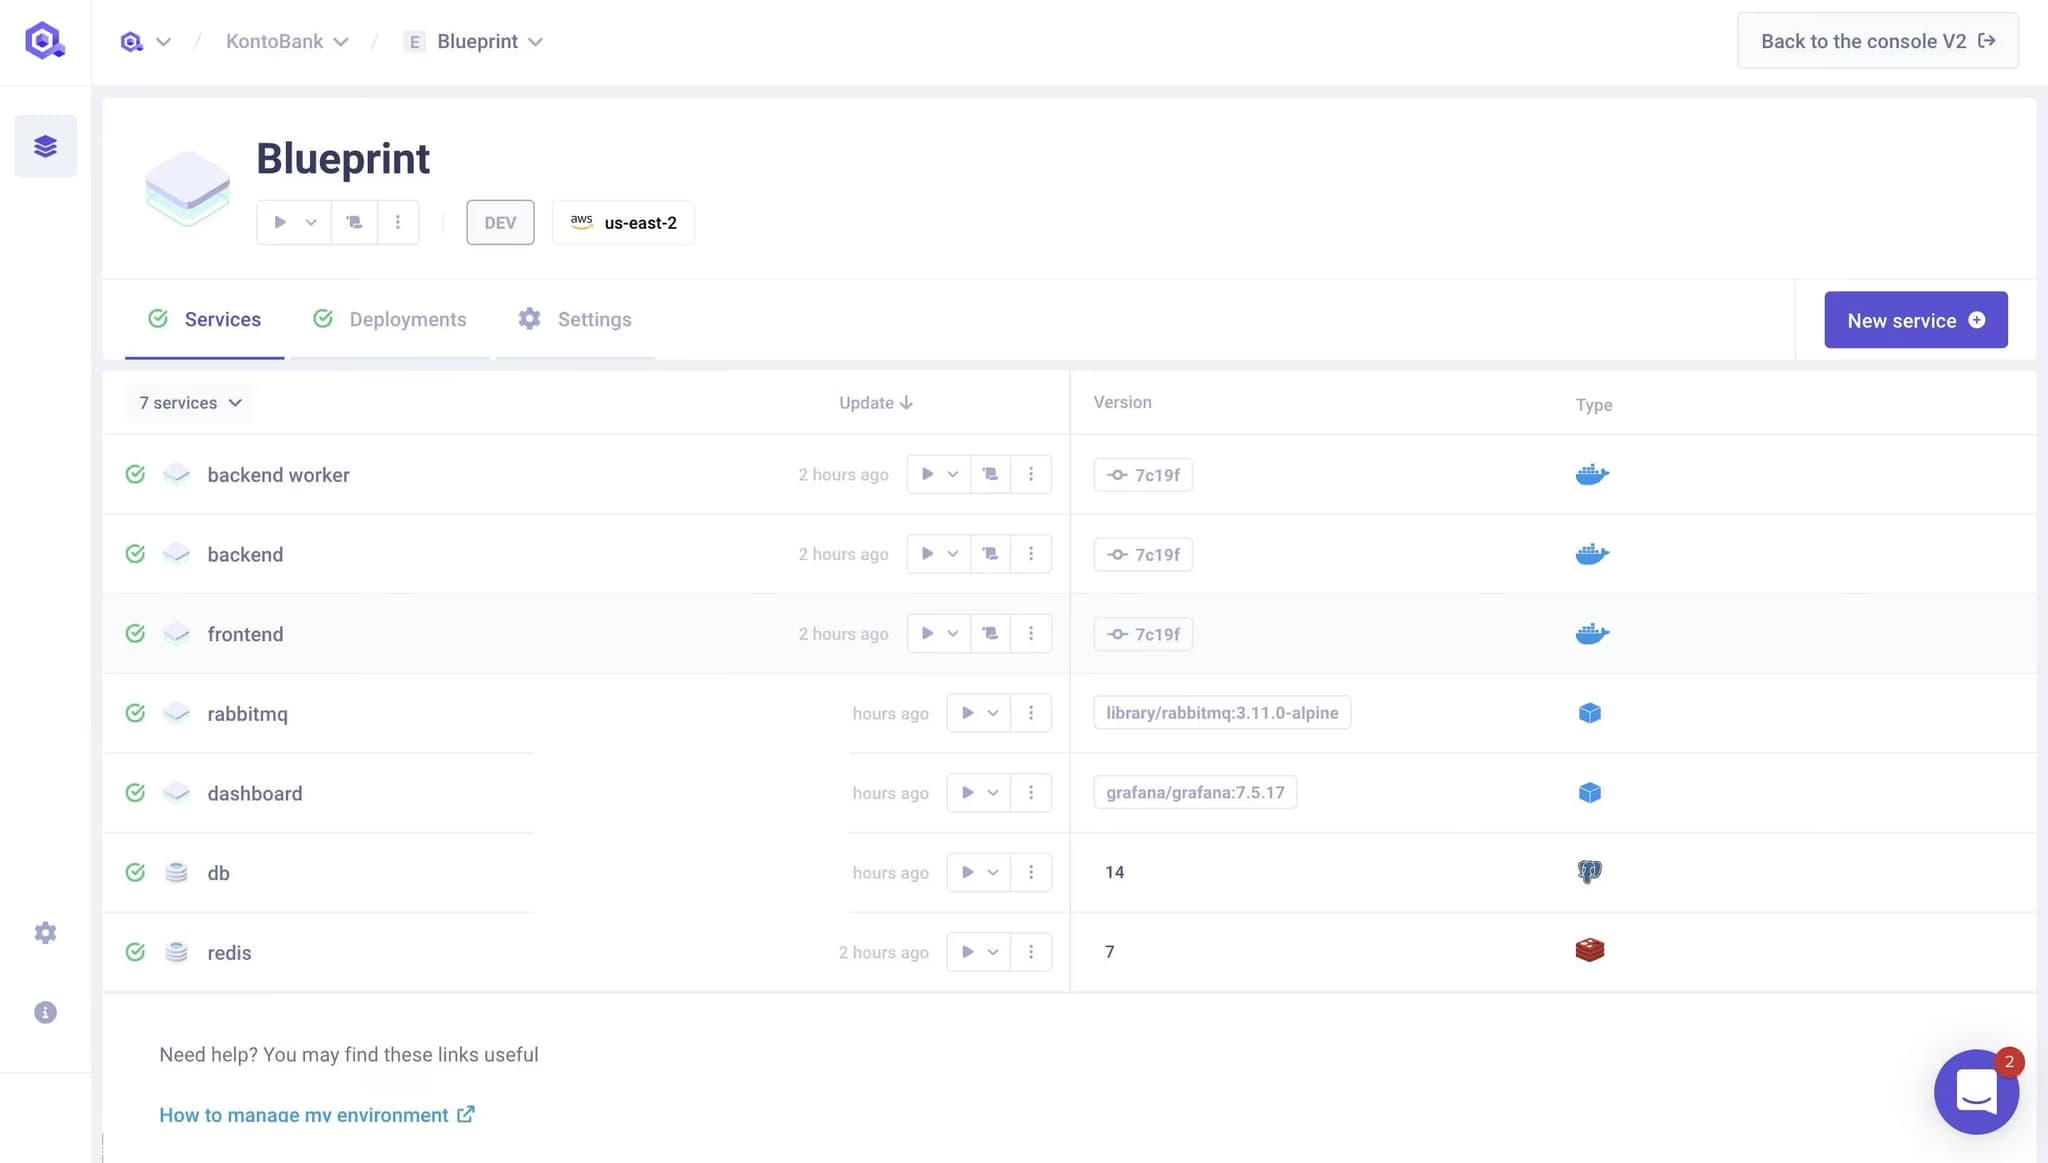Click the aws us-east-2 region badge
Image resolution: width=2048 pixels, height=1163 pixels.
(x=623, y=222)
